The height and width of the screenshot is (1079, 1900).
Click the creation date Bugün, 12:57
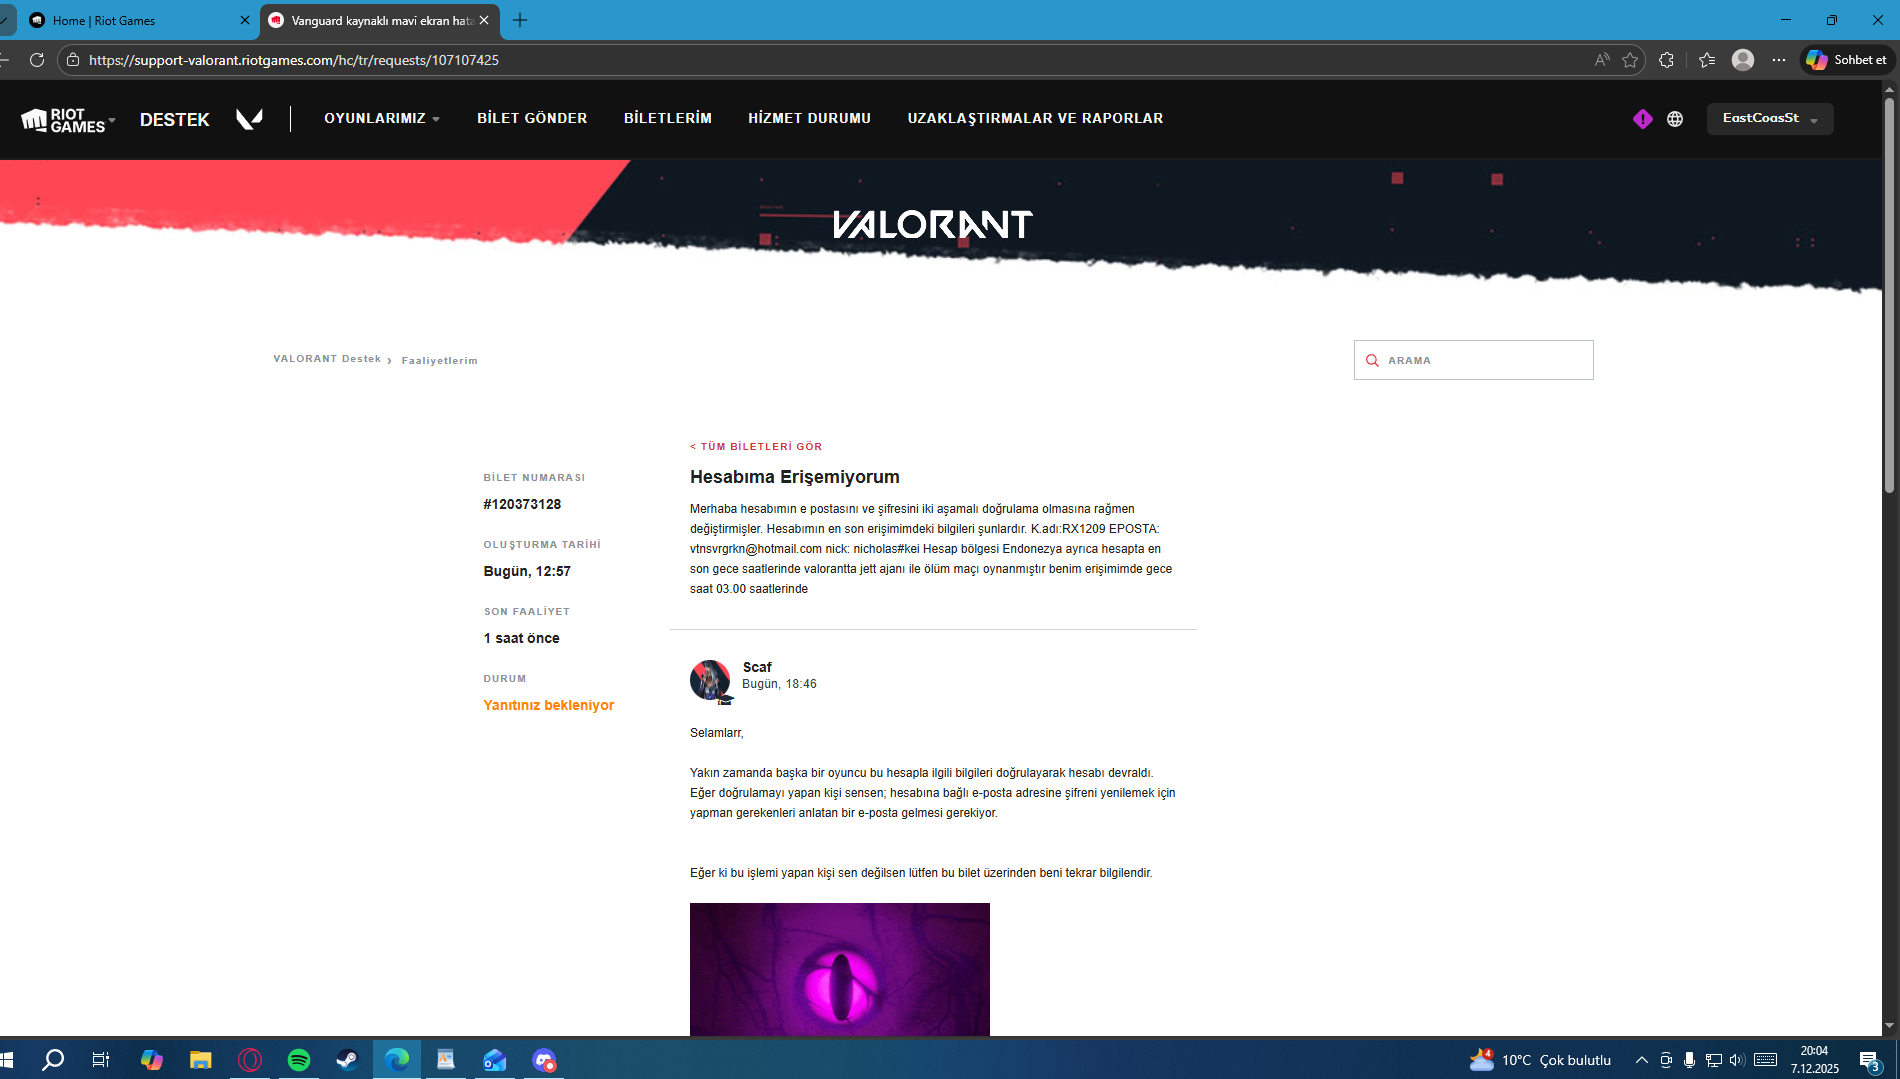(527, 572)
